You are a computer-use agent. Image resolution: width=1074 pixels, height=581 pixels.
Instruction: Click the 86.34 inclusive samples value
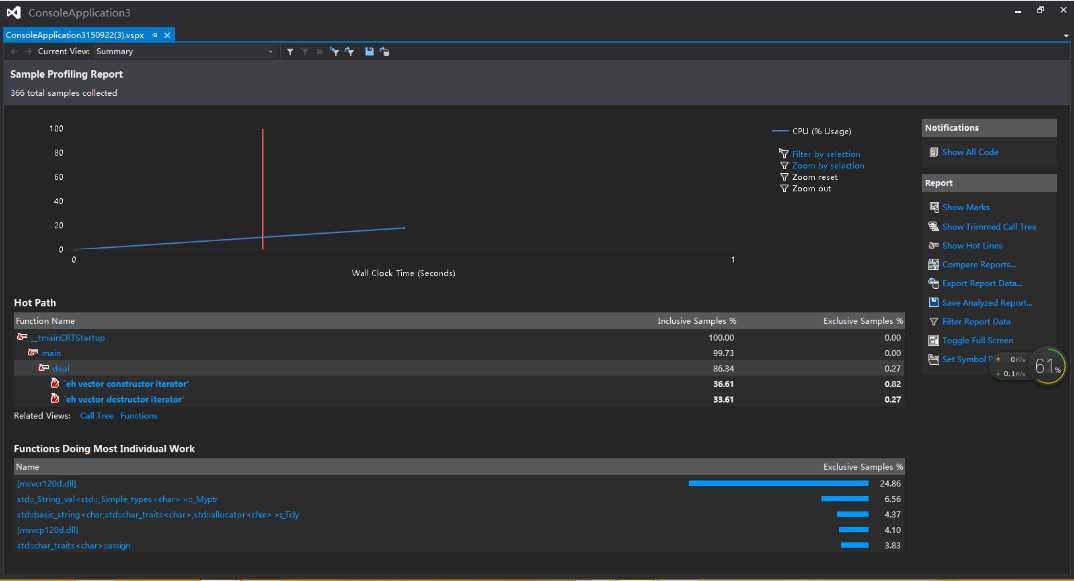(723, 369)
